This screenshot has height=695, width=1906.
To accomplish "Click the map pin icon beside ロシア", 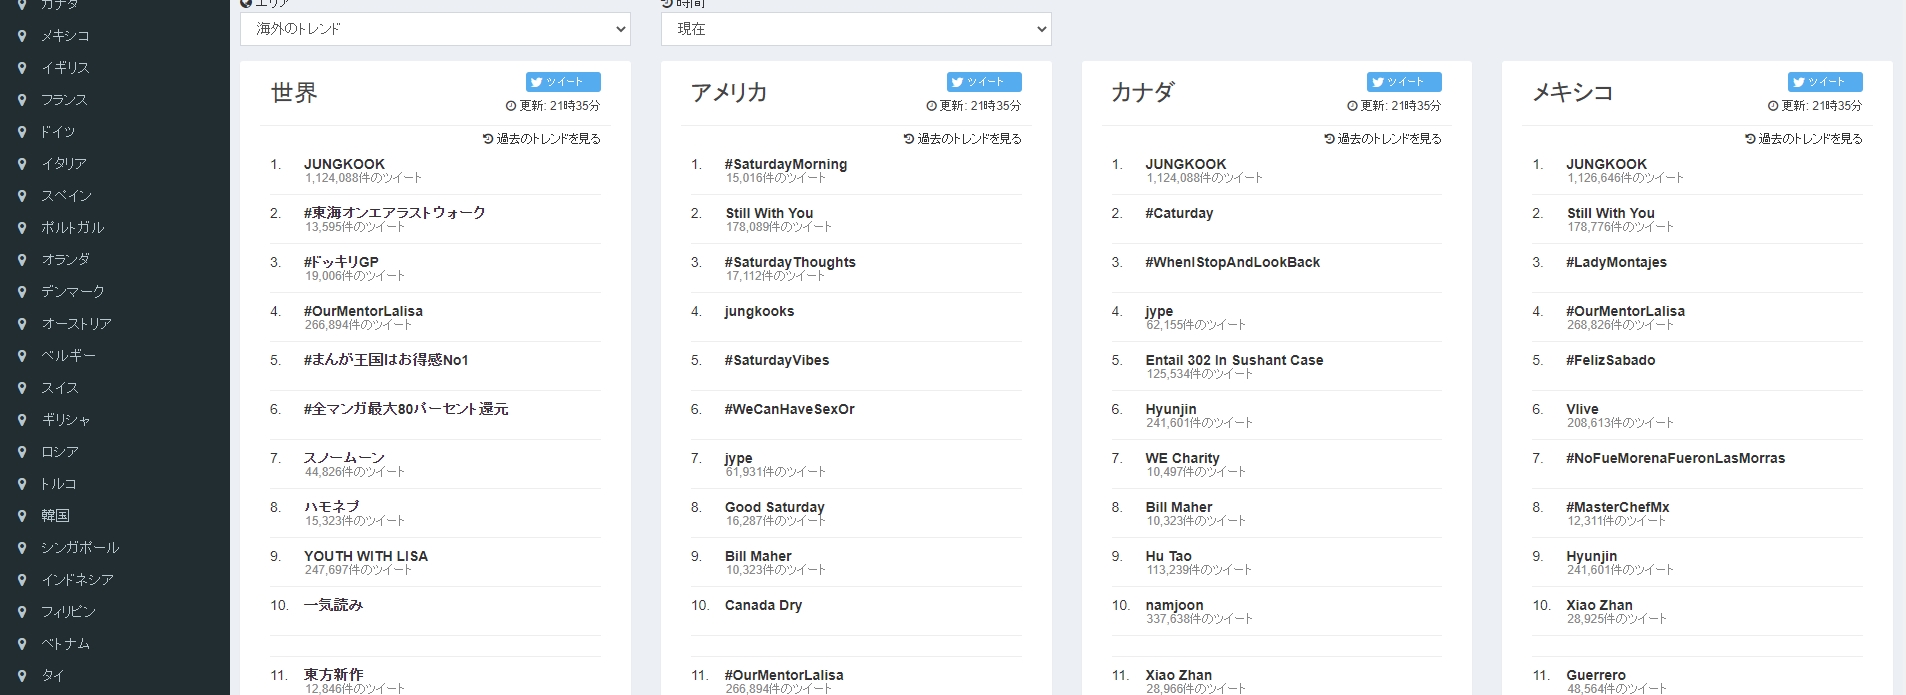I will click(22, 452).
